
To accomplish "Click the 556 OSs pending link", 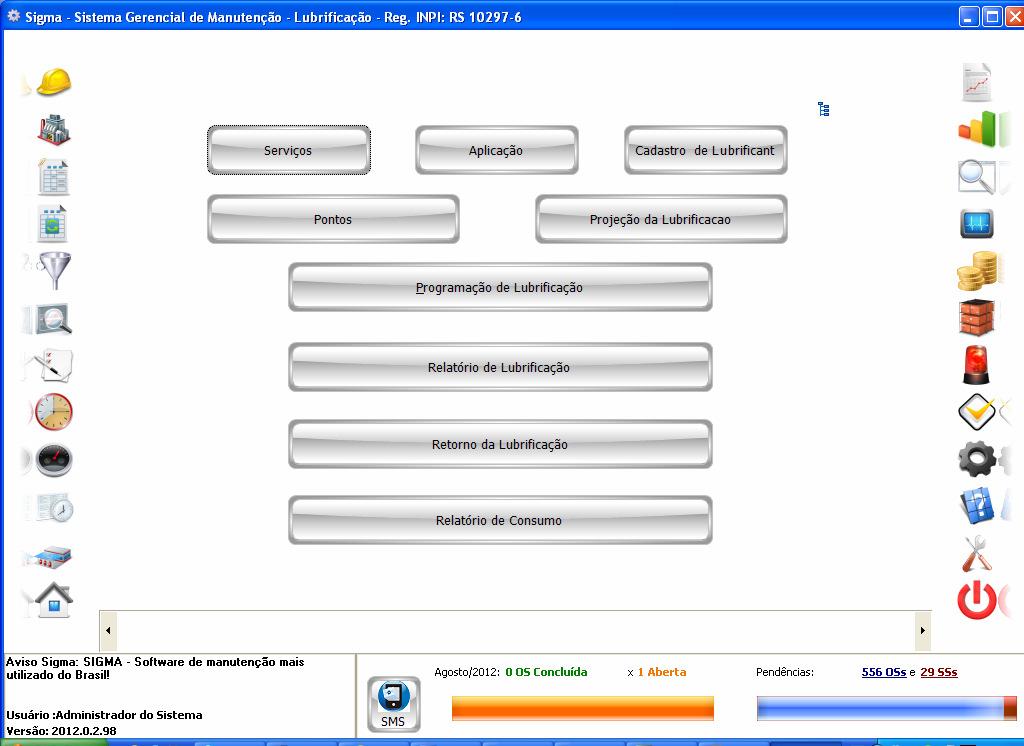I will (884, 672).
